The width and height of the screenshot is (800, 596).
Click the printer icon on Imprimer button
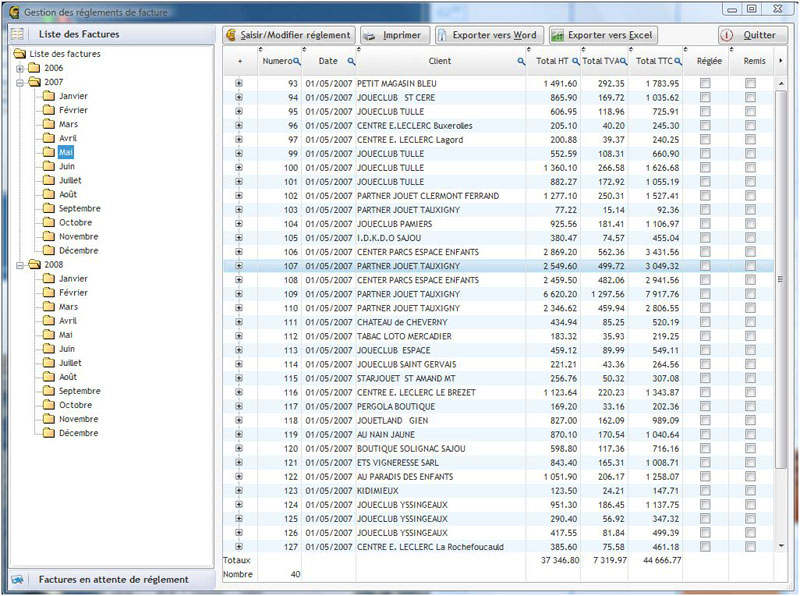[x=369, y=36]
